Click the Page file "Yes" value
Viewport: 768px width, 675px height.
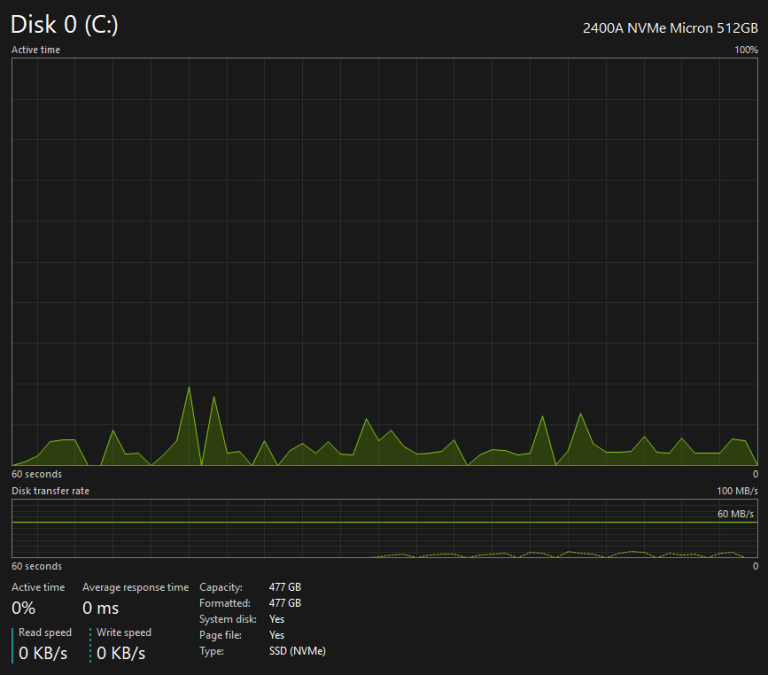(x=277, y=635)
